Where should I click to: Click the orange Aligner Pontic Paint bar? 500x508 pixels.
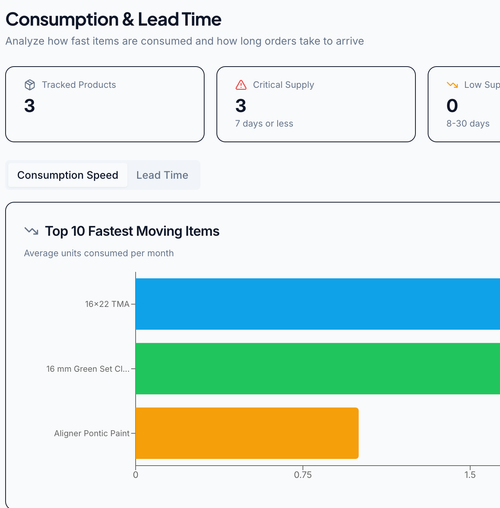pyautogui.click(x=247, y=433)
